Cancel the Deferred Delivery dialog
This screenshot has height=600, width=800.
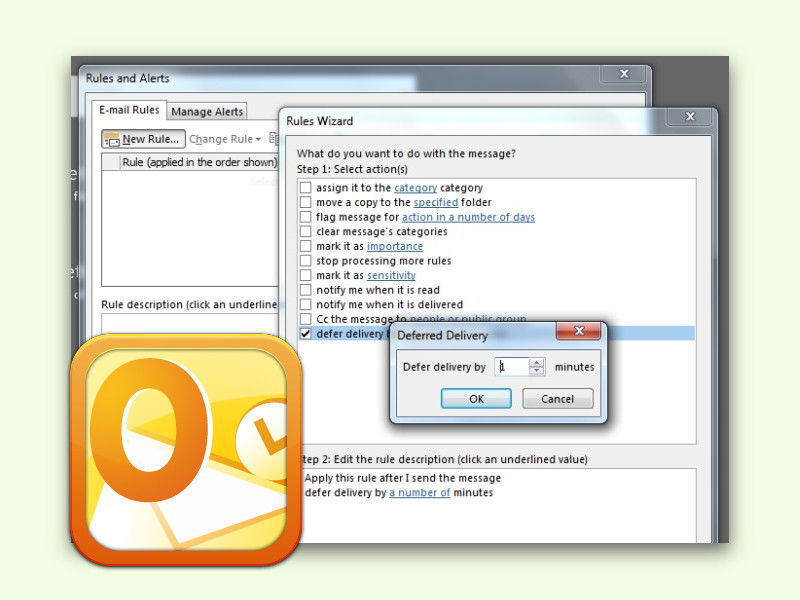pos(558,398)
